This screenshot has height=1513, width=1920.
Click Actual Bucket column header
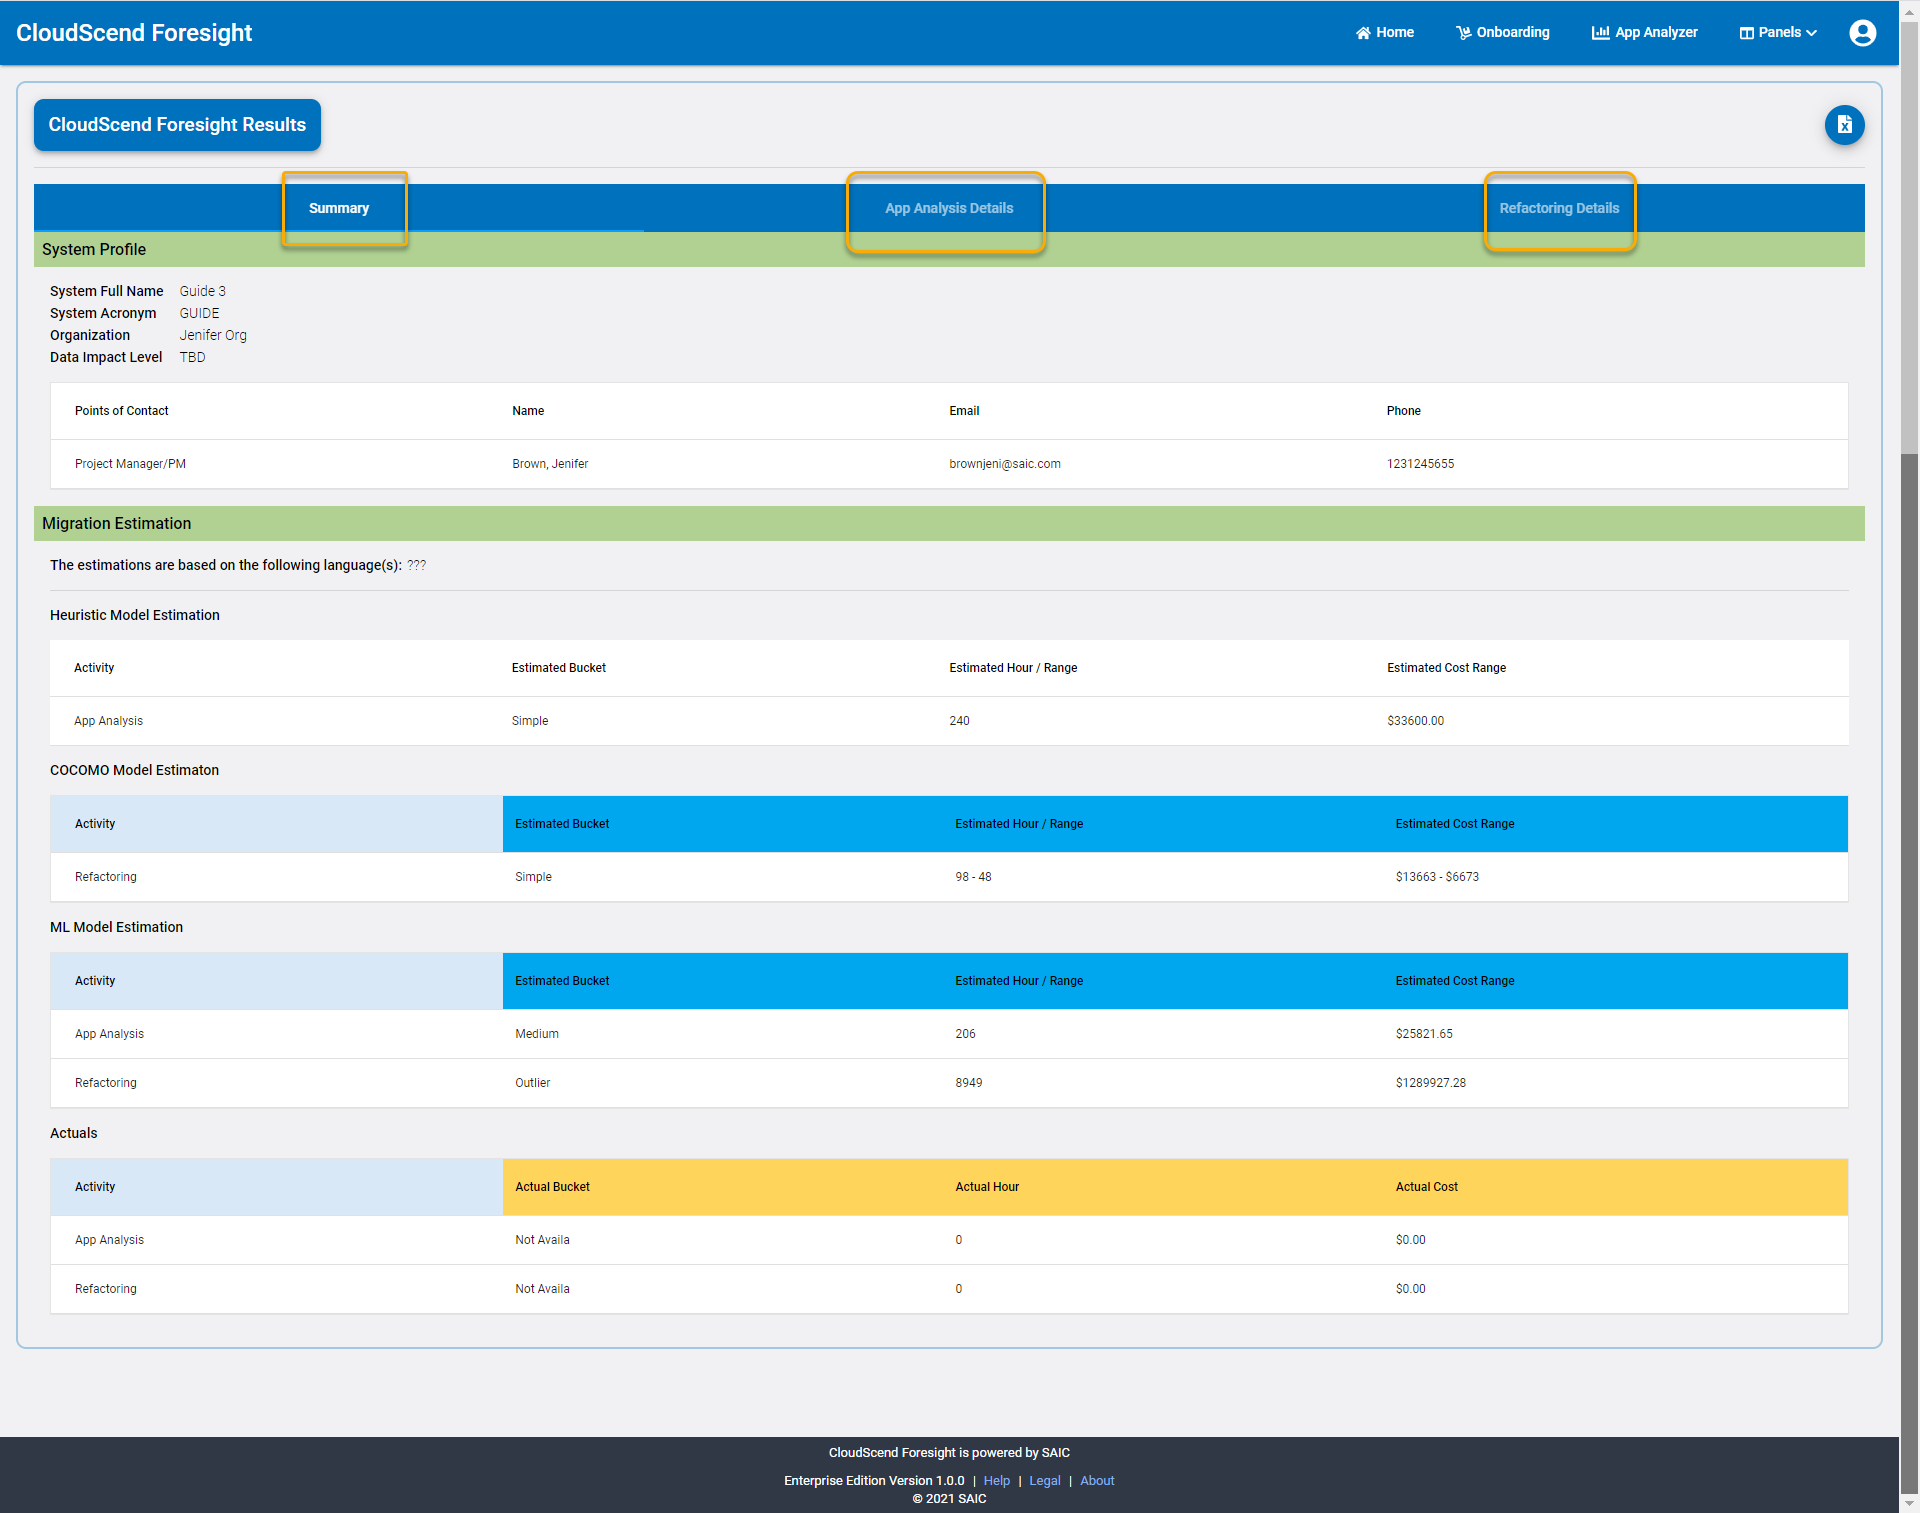552,1187
